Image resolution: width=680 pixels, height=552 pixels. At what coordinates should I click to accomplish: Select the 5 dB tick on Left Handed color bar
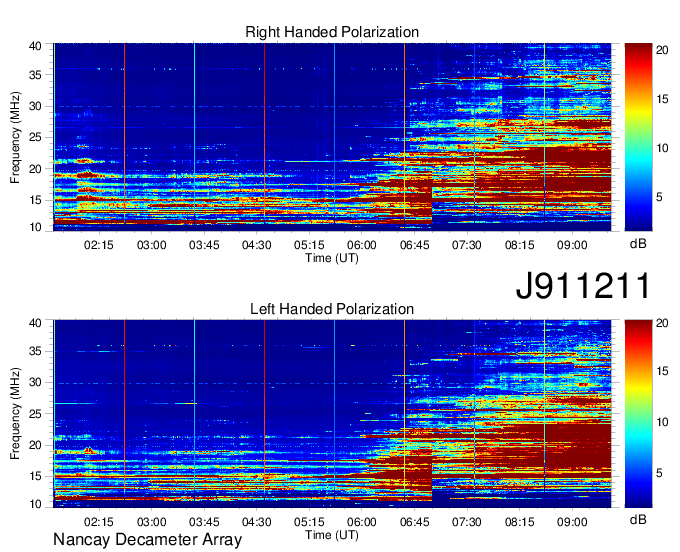coord(659,473)
